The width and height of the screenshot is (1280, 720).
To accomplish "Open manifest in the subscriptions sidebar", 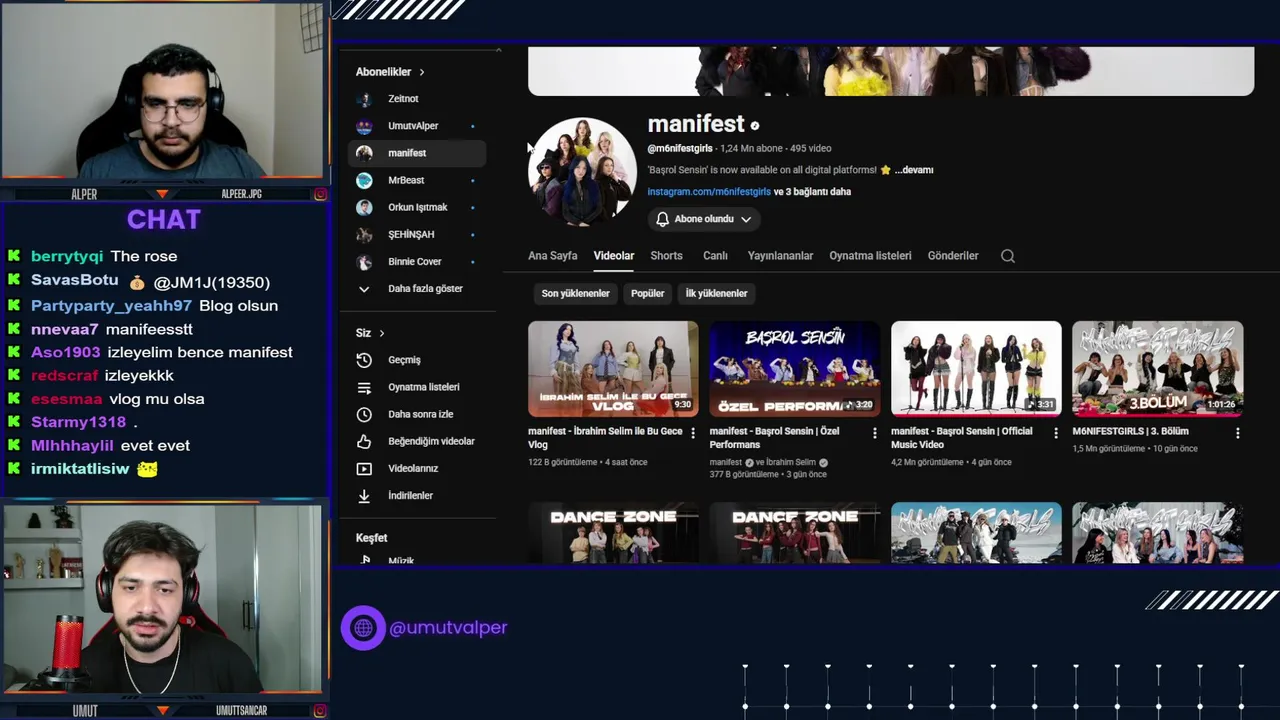I will [417, 153].
